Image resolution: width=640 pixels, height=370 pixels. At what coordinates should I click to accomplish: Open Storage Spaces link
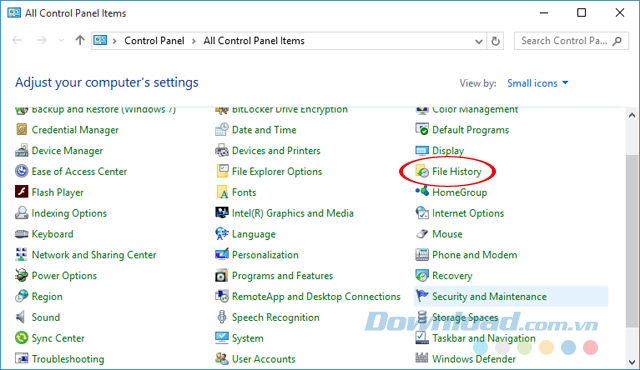465,317
